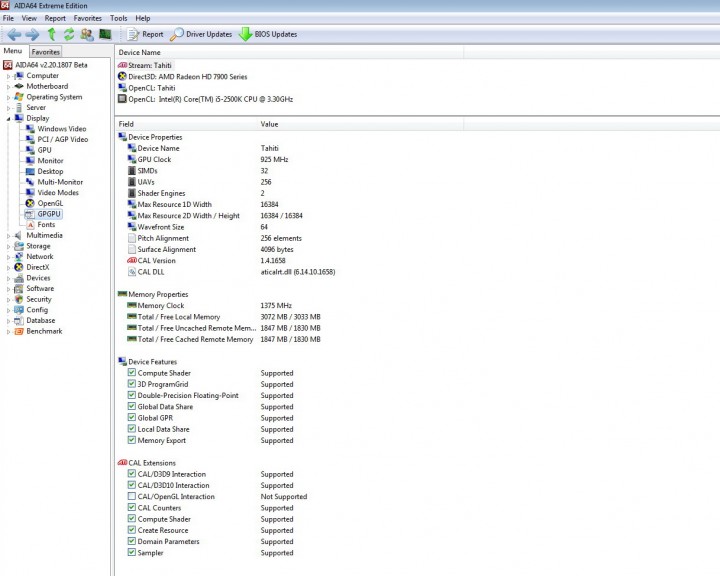
Task: Select Windows Video in the tree
Action: click(62, 129)
